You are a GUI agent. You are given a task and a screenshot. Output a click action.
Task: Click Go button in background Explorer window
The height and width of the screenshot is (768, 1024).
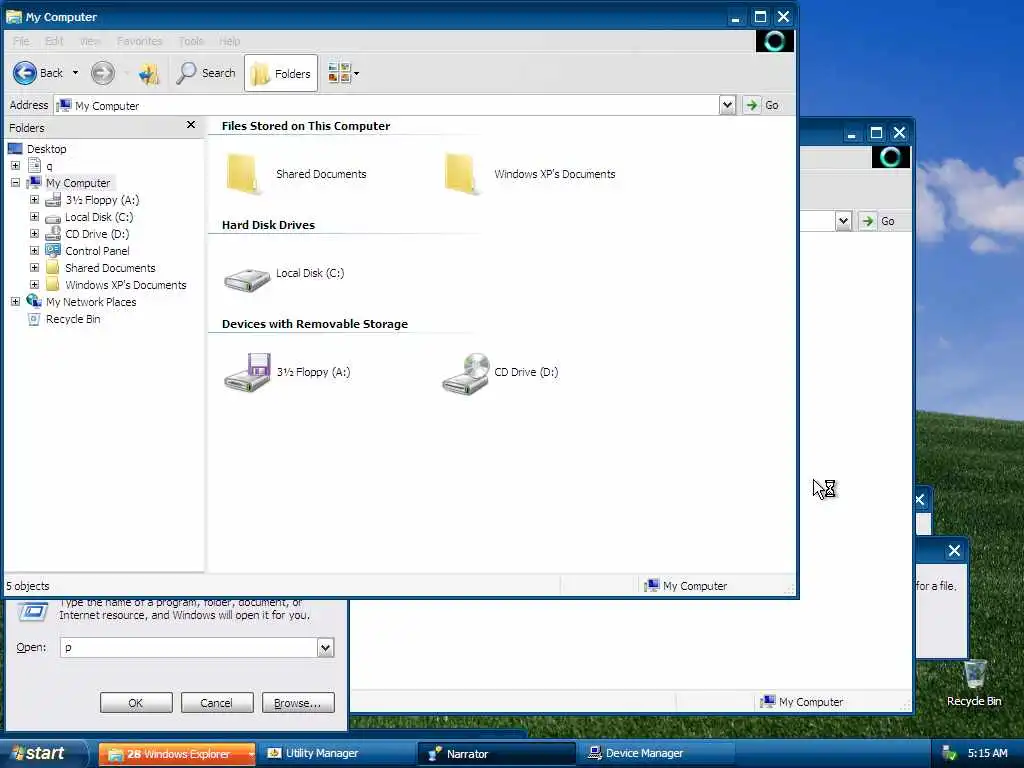tap(878, 221)
